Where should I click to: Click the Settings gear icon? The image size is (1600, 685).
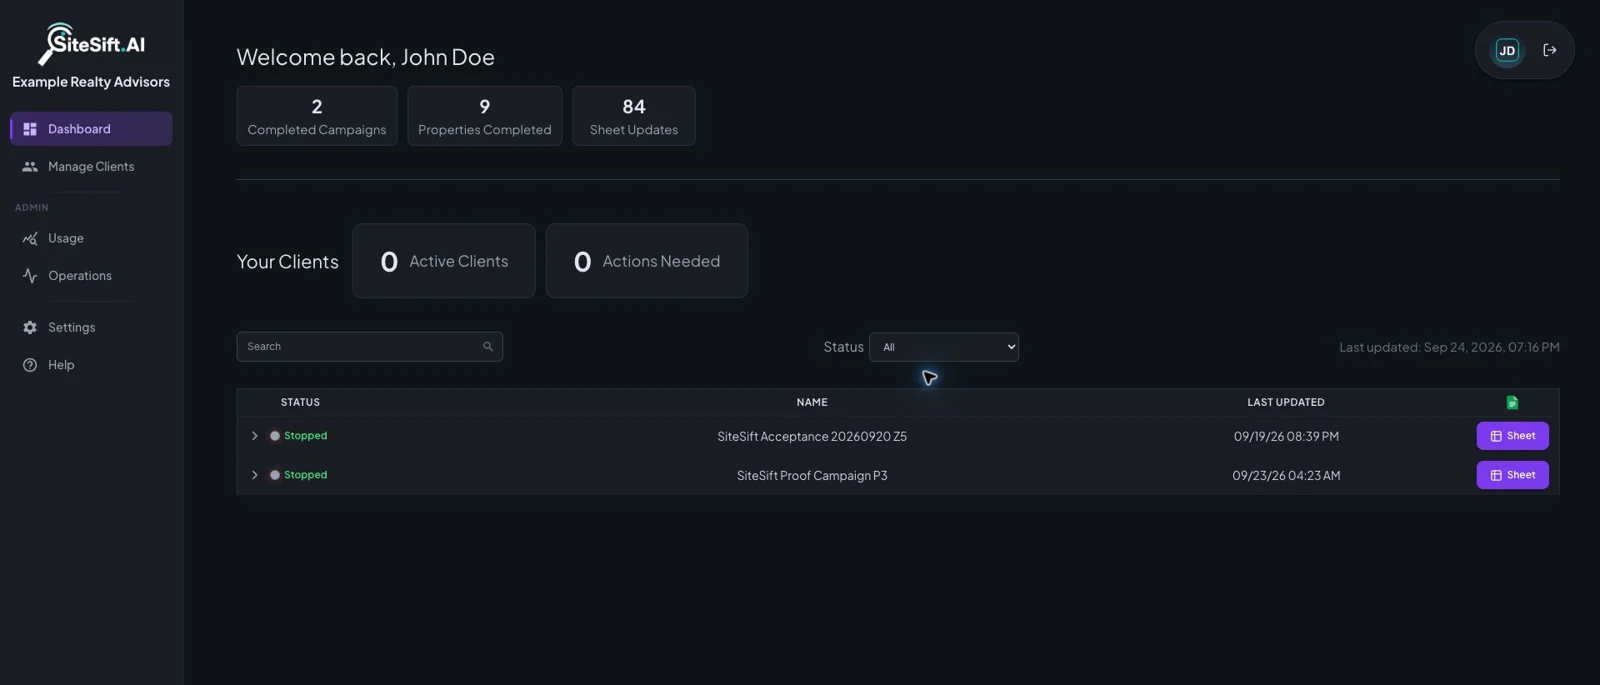coord(30,327)
